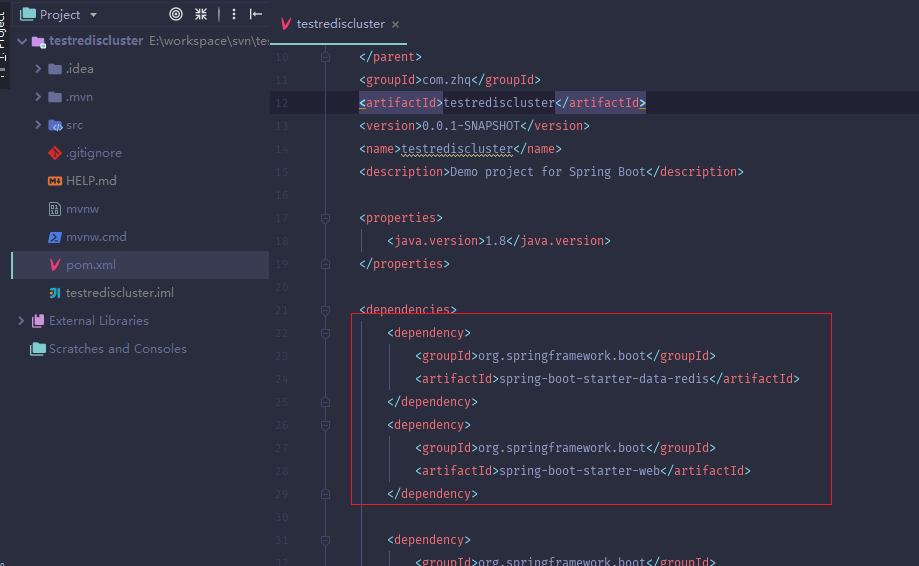Click the underlined name testrediscluster text
Viewport: 919px width, 566px height.
[457, 149]
